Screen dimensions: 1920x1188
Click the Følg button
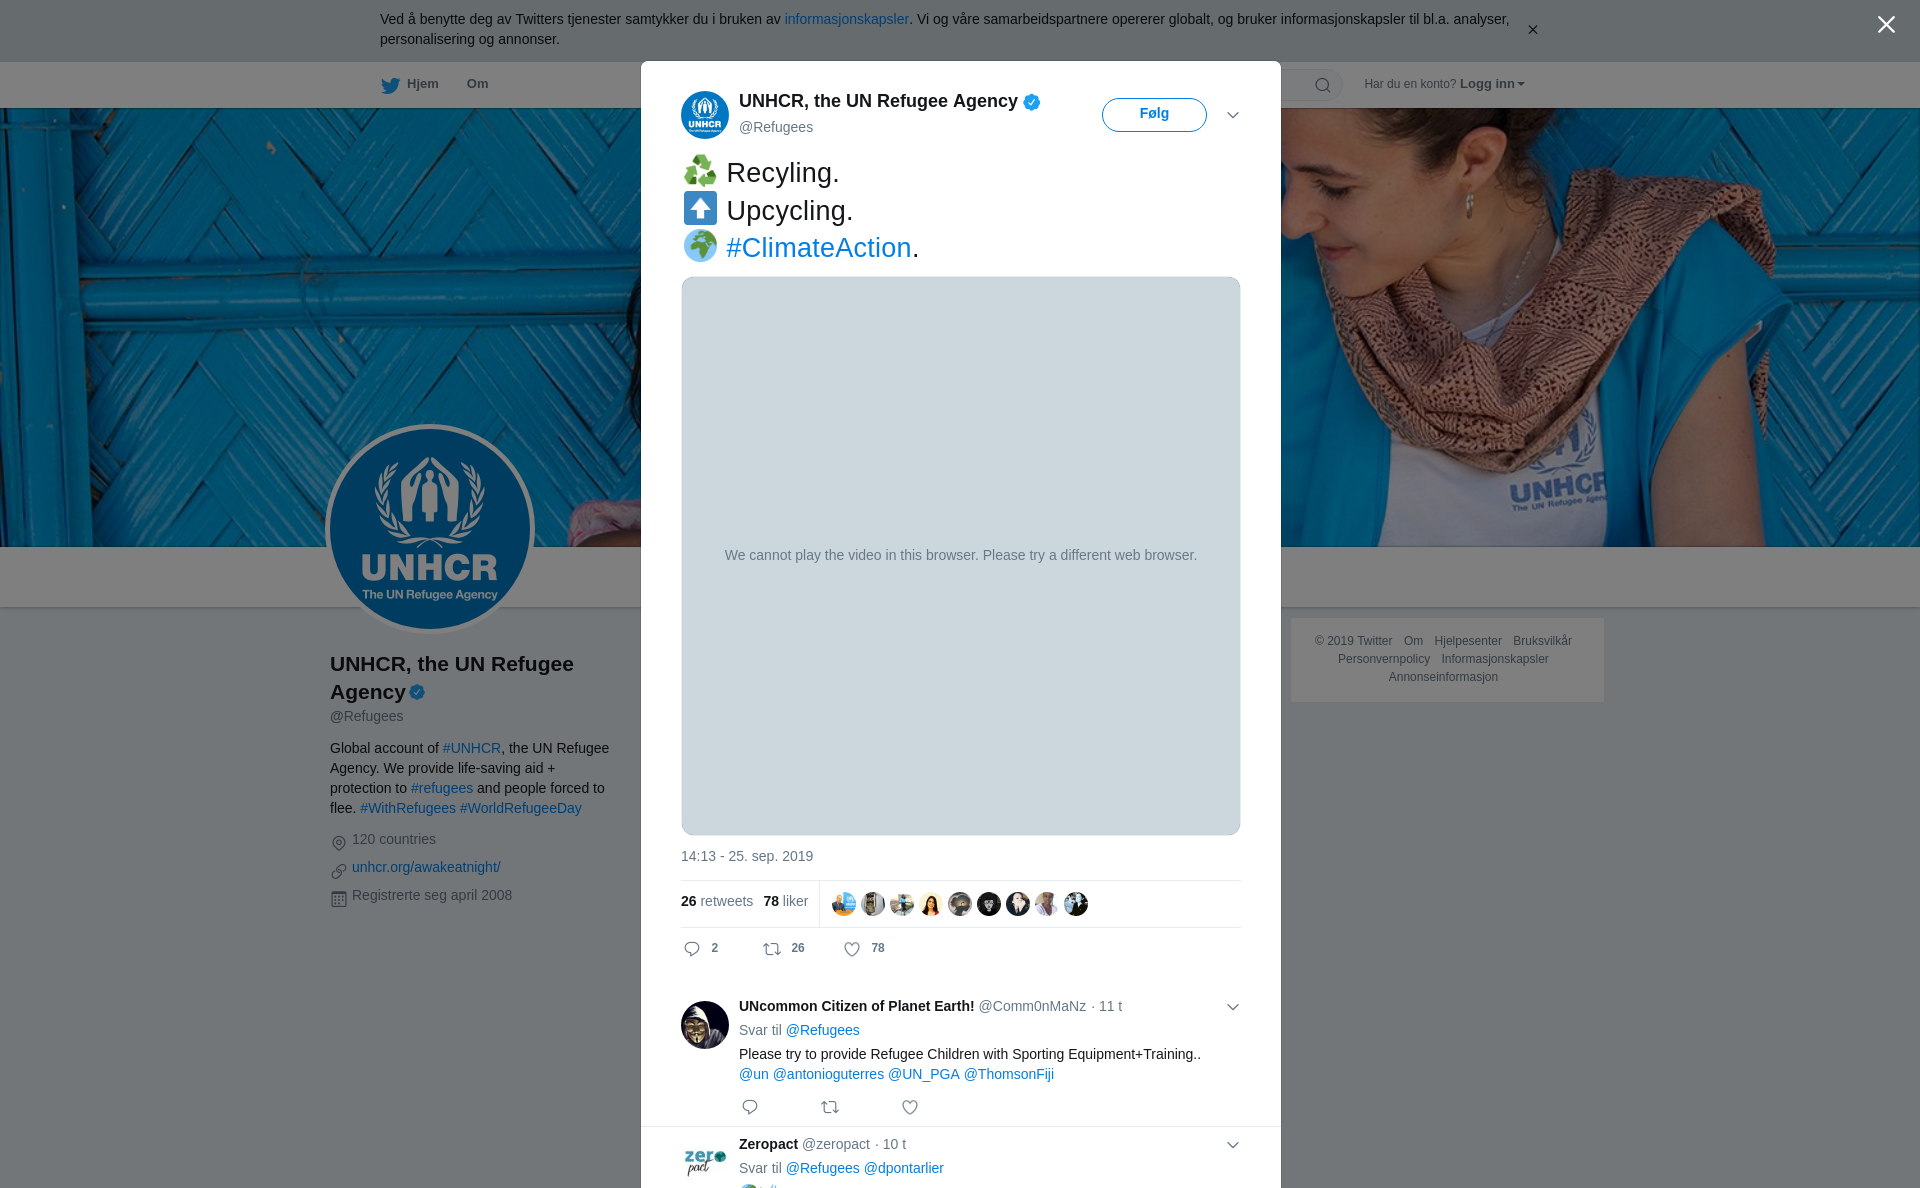tap(1154, 114)
